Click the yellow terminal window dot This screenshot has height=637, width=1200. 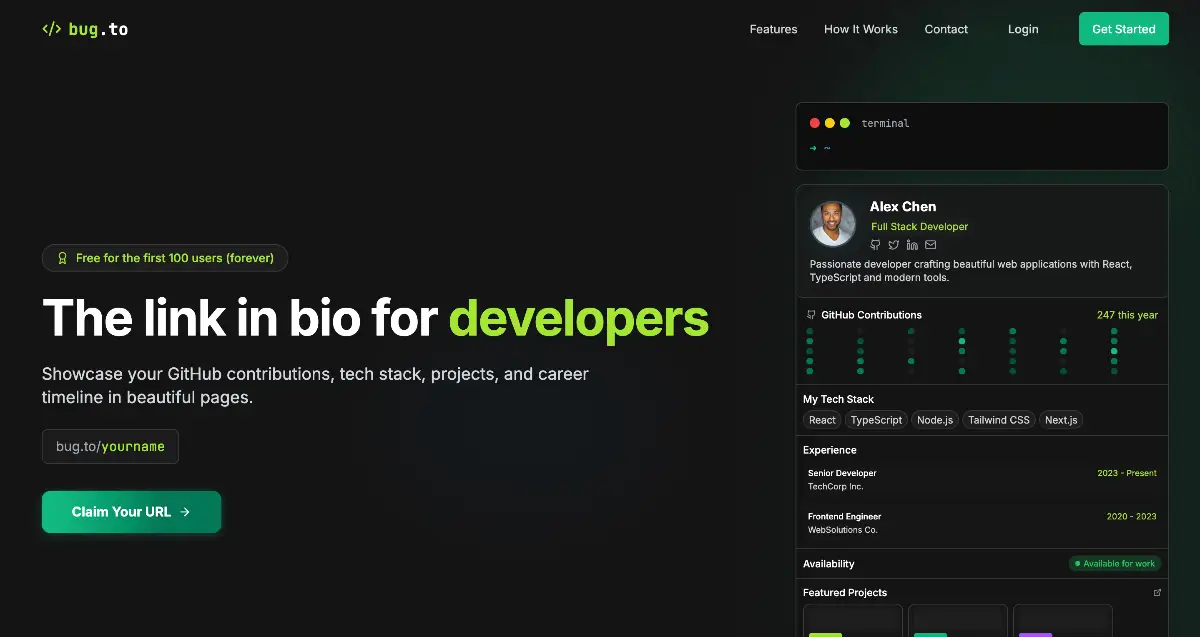(x=830, y=123)
